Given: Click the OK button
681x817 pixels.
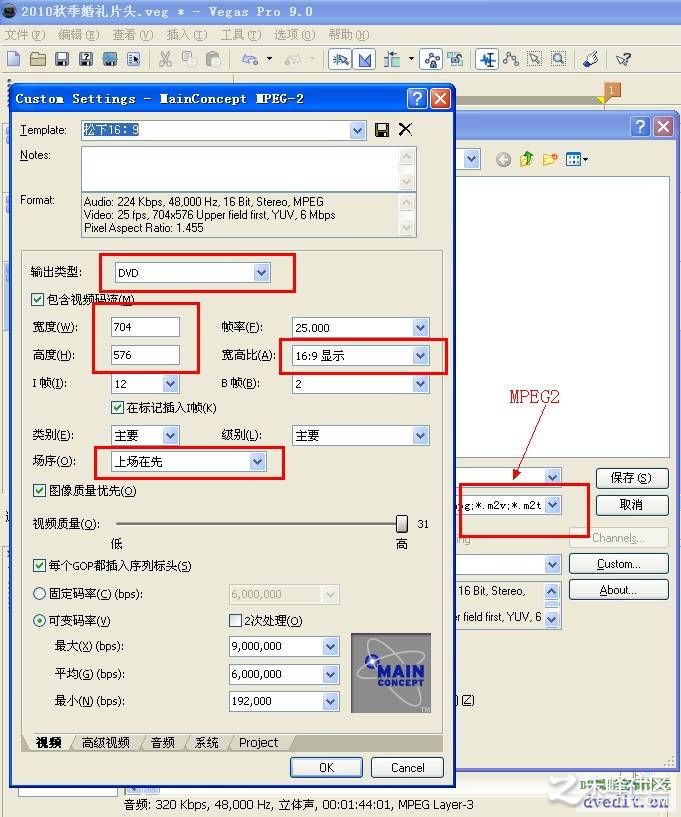Looking at the screenshot, I should pos(327,767).
